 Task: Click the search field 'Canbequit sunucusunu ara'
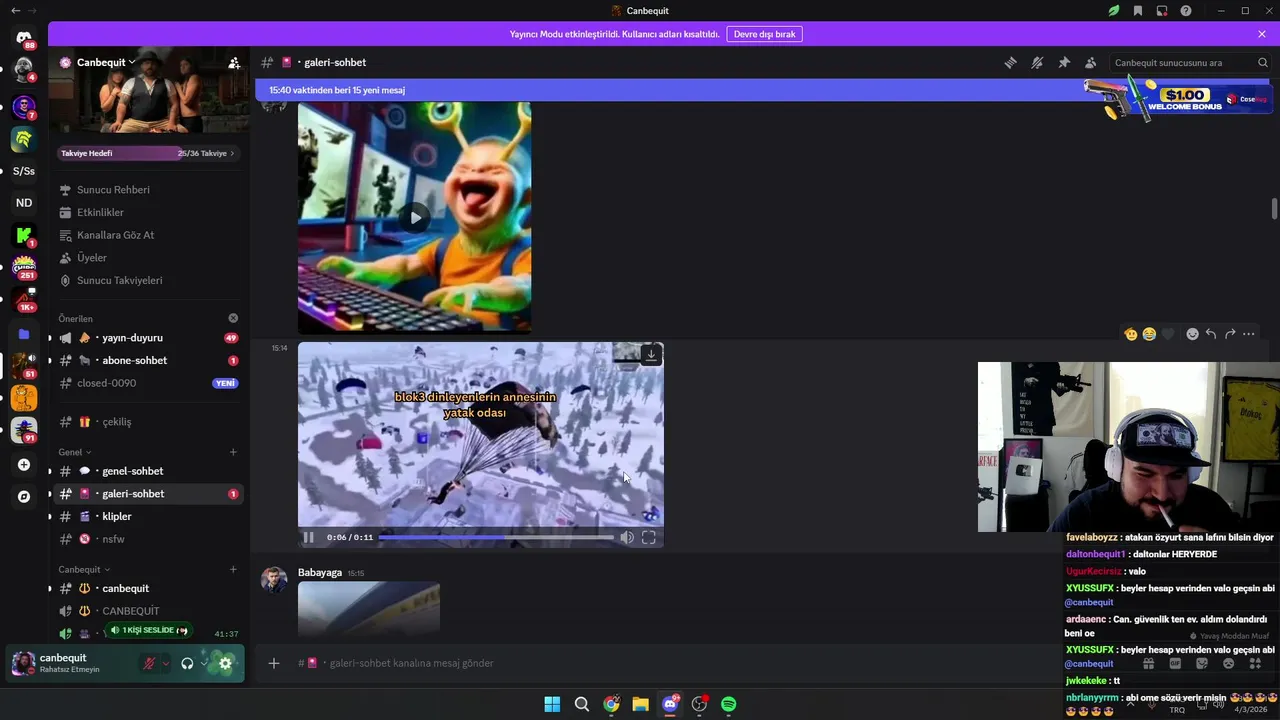(x=1190, y=63)
